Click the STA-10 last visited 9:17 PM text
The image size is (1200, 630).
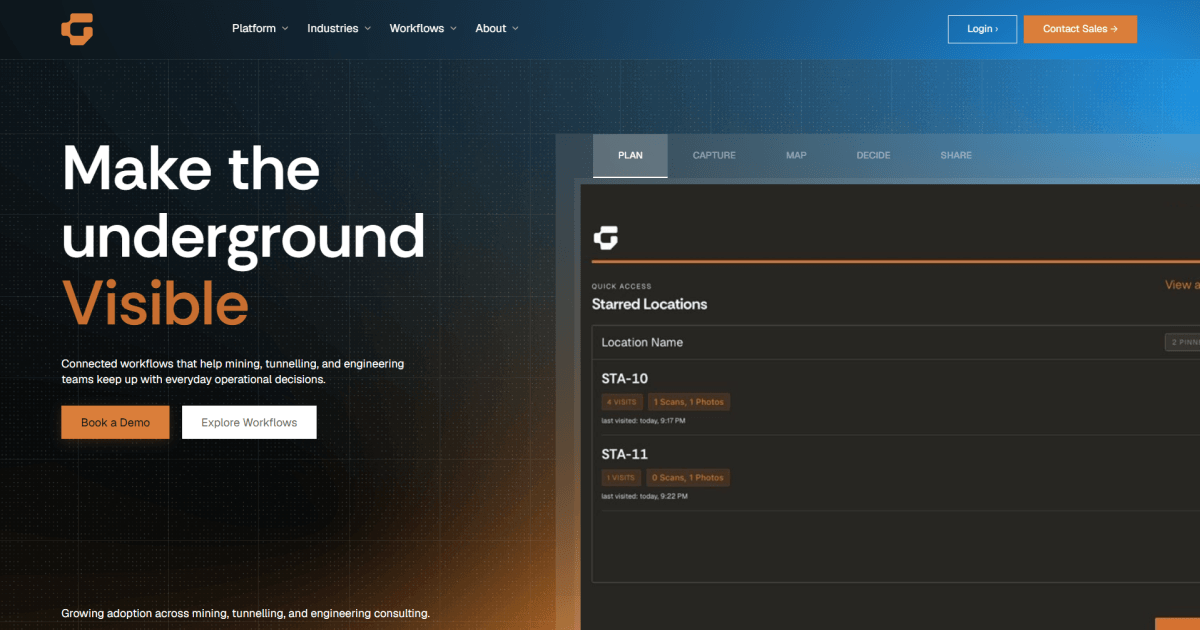point(643,421)
